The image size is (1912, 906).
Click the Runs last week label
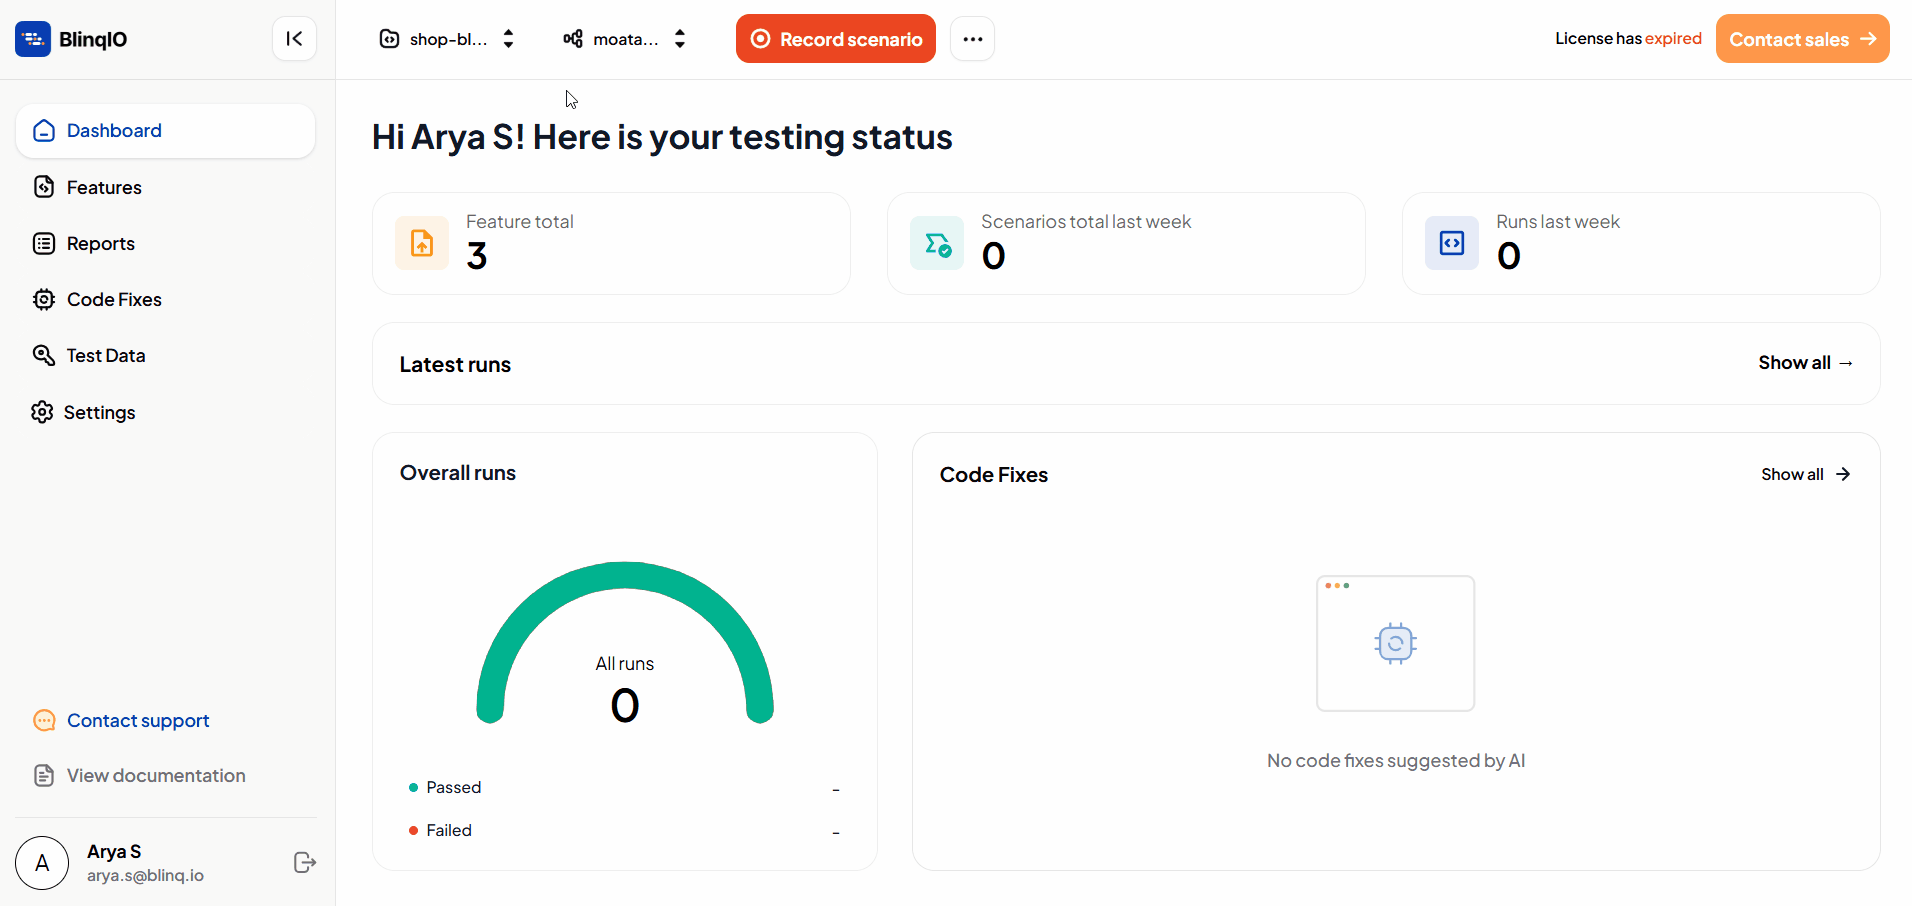pos(1558,222)
